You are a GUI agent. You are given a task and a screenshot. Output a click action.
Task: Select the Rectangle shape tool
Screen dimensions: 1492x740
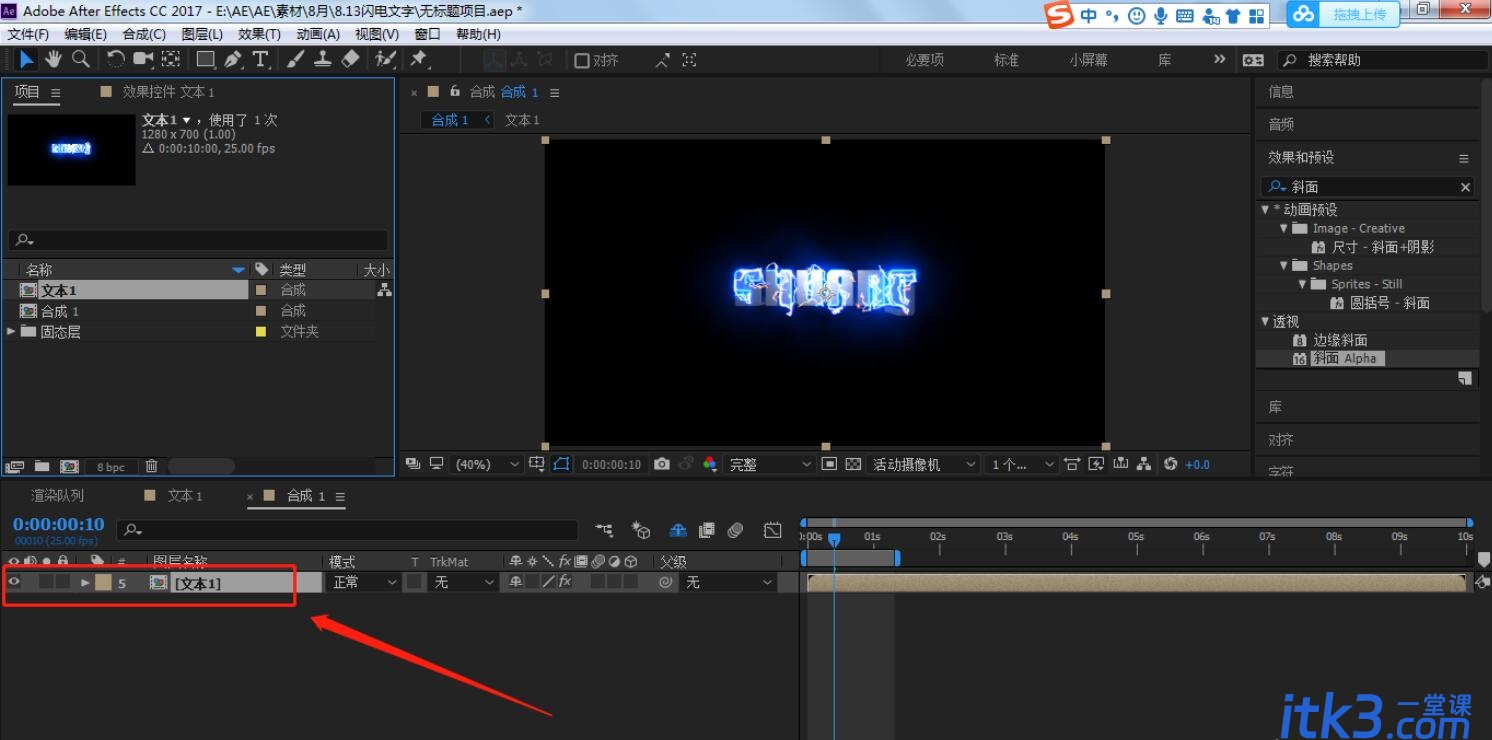click(x=206, y=60)
